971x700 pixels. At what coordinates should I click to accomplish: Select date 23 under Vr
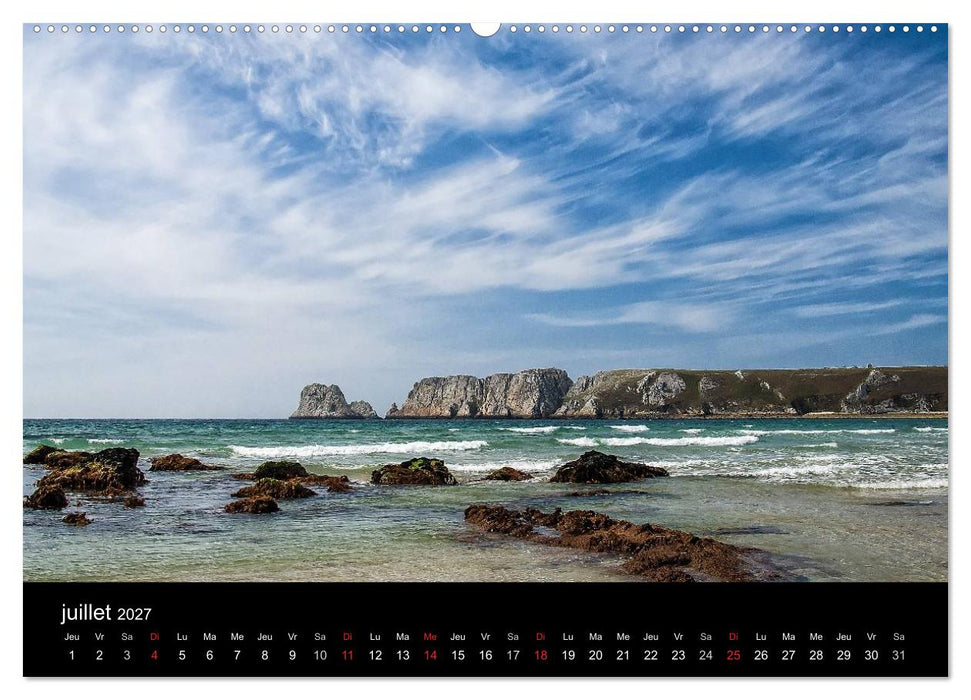tap(678, 655)
